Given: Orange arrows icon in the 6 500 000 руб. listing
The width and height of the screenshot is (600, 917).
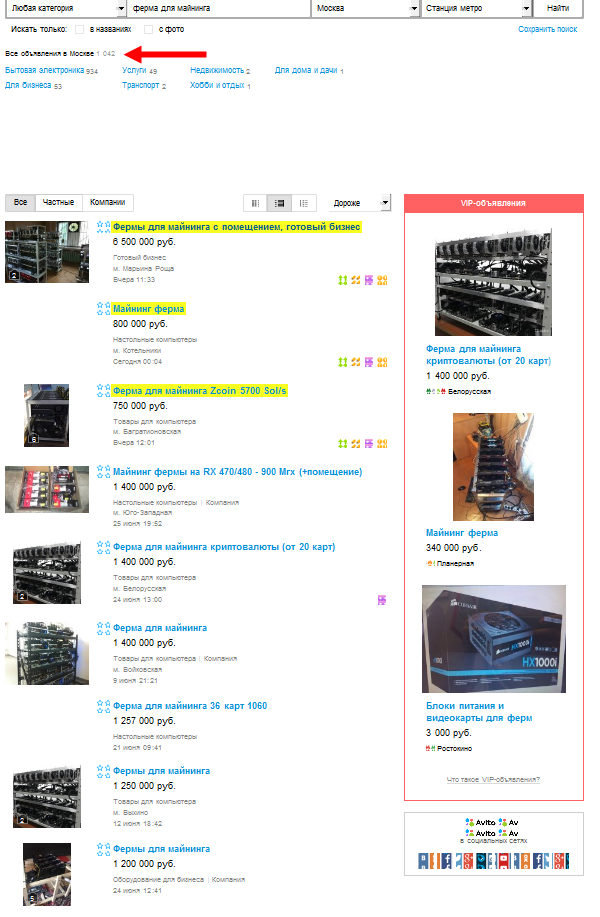Looking at the screenshot, I should tap(356, 280).
